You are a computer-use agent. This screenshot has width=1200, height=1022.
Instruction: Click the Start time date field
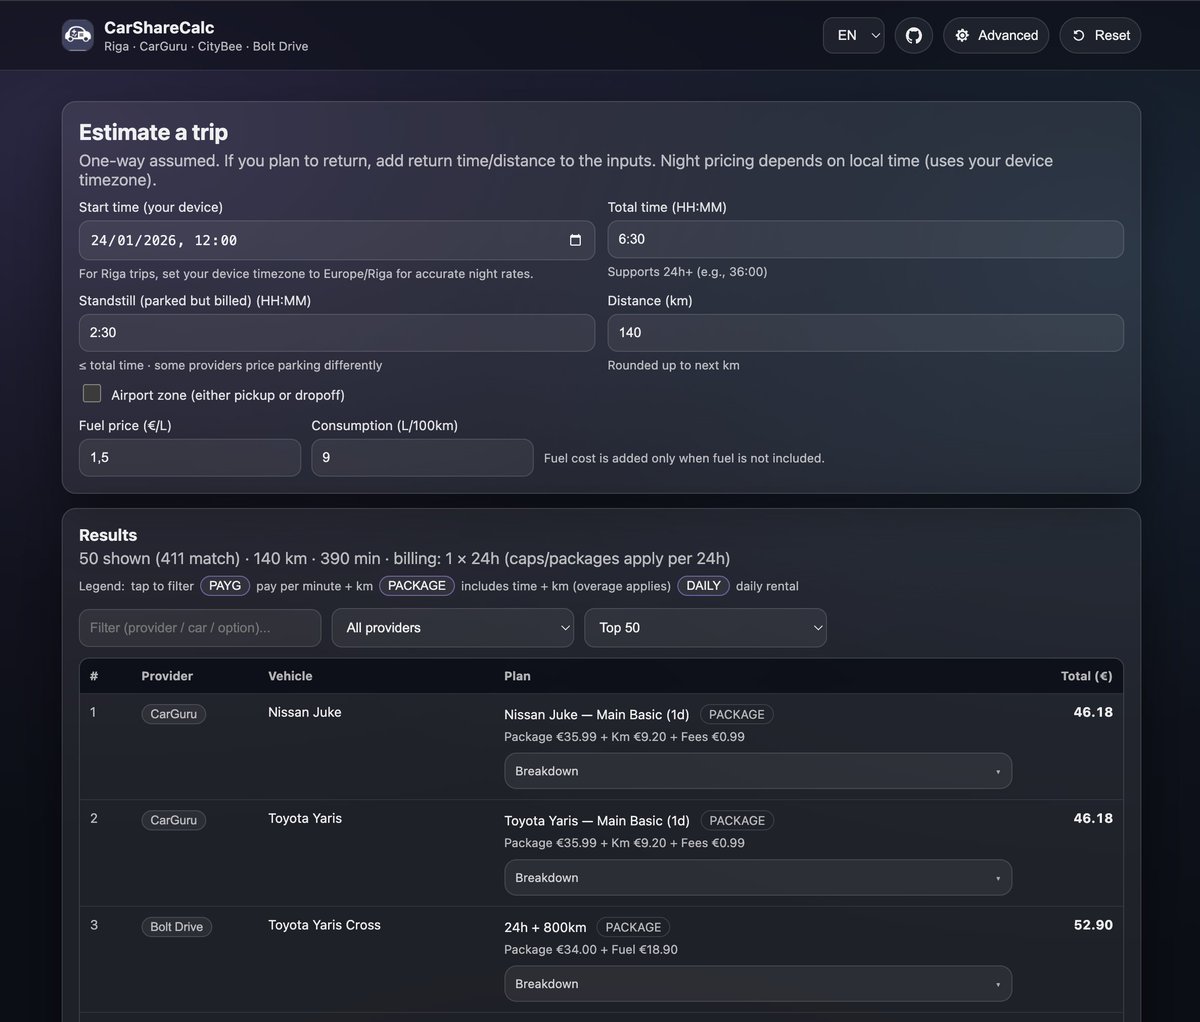pos(336,240)
